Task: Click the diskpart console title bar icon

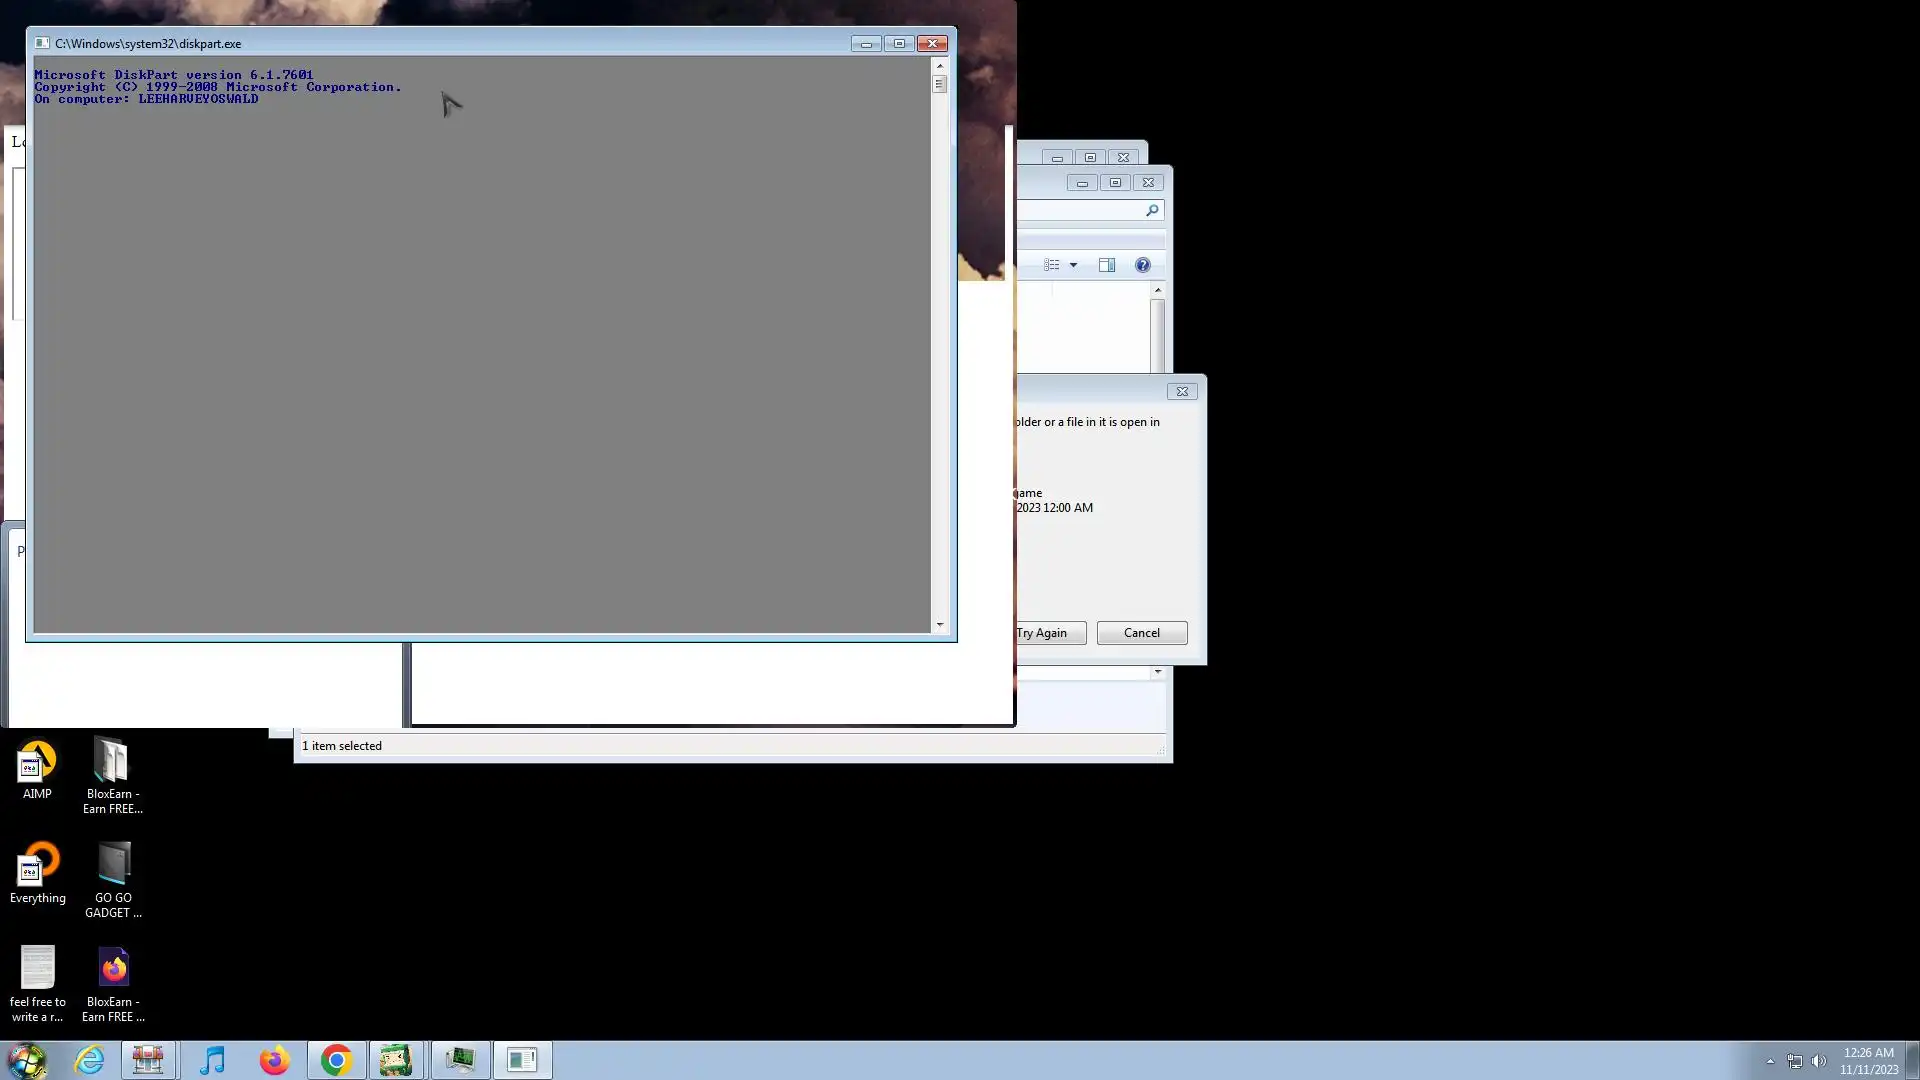Action: click(42, 43)
